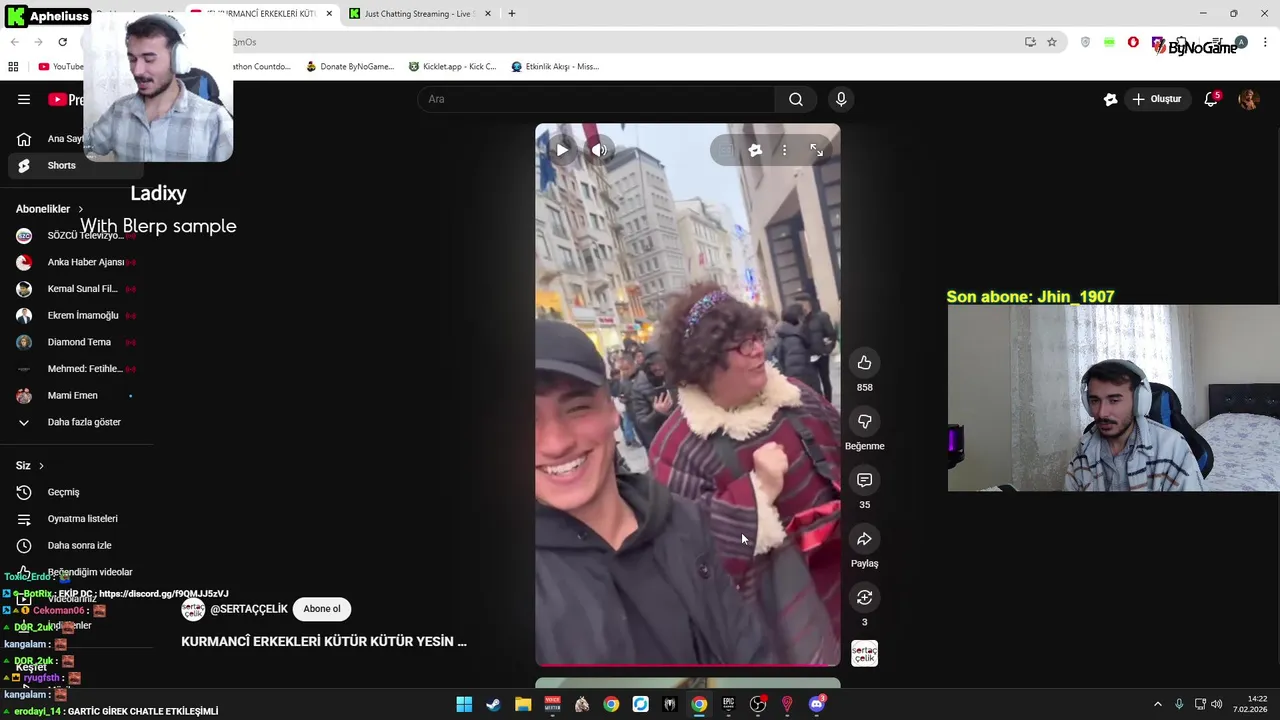
Task: Share the Short via the Paylaş arrow
Action: (864, 539)
